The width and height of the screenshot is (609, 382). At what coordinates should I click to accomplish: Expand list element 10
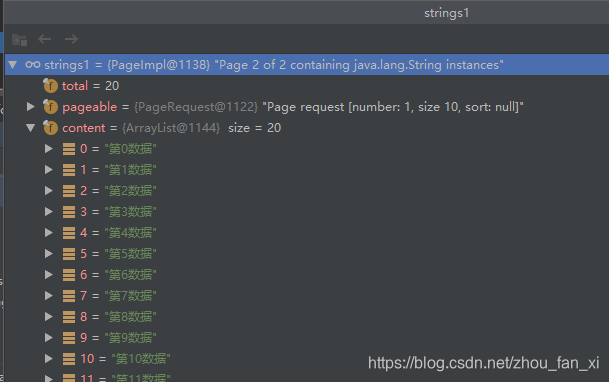pyautogui.click(x=49, y=358)
